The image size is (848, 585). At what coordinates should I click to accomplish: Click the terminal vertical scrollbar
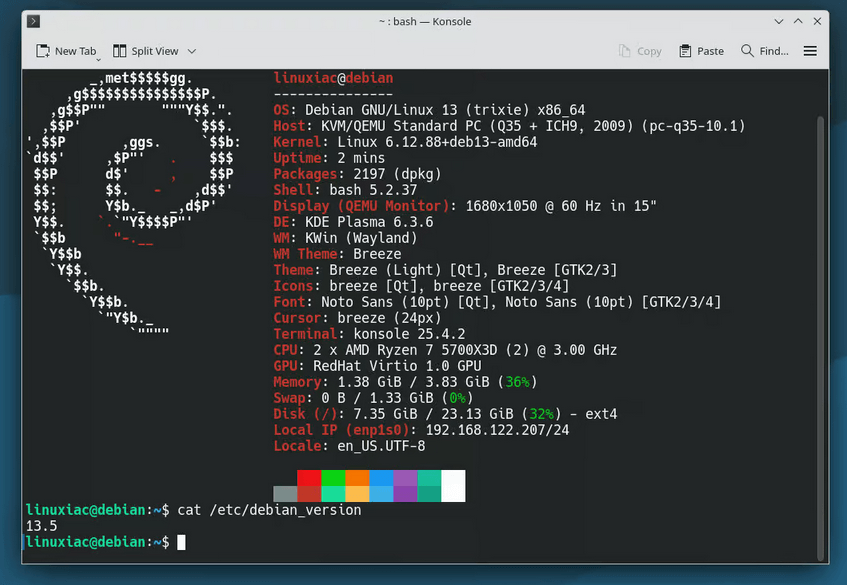(x=820, y=339)
